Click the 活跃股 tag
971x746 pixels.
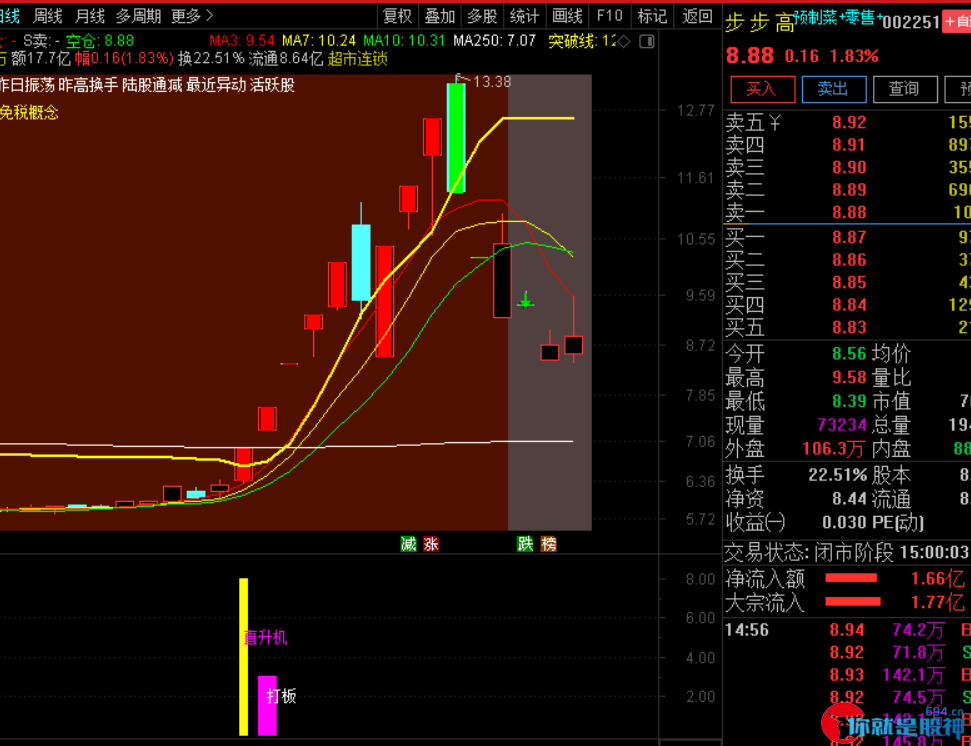[x=272, y=85]
